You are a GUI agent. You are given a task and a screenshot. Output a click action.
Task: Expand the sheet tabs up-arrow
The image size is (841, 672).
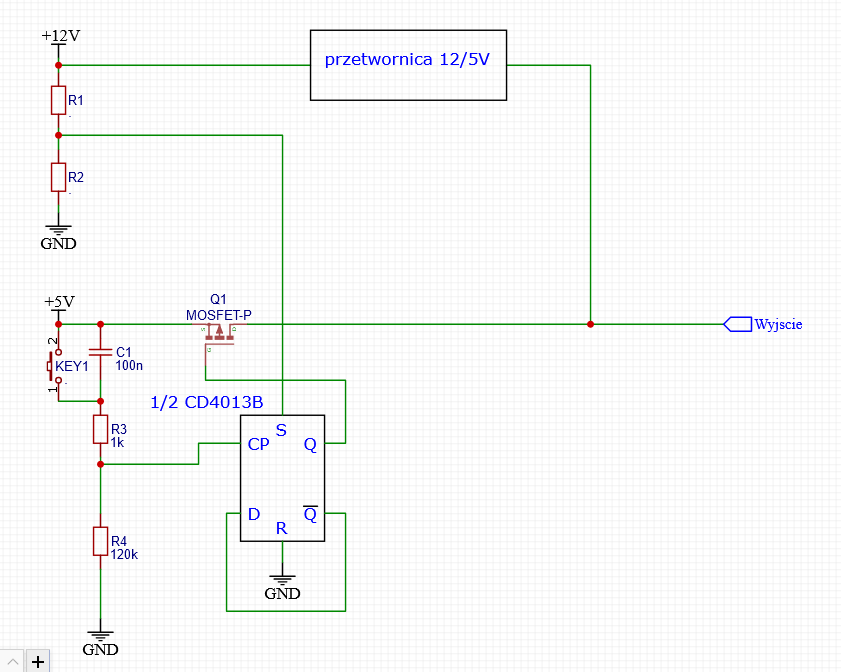tap(12, 662)
